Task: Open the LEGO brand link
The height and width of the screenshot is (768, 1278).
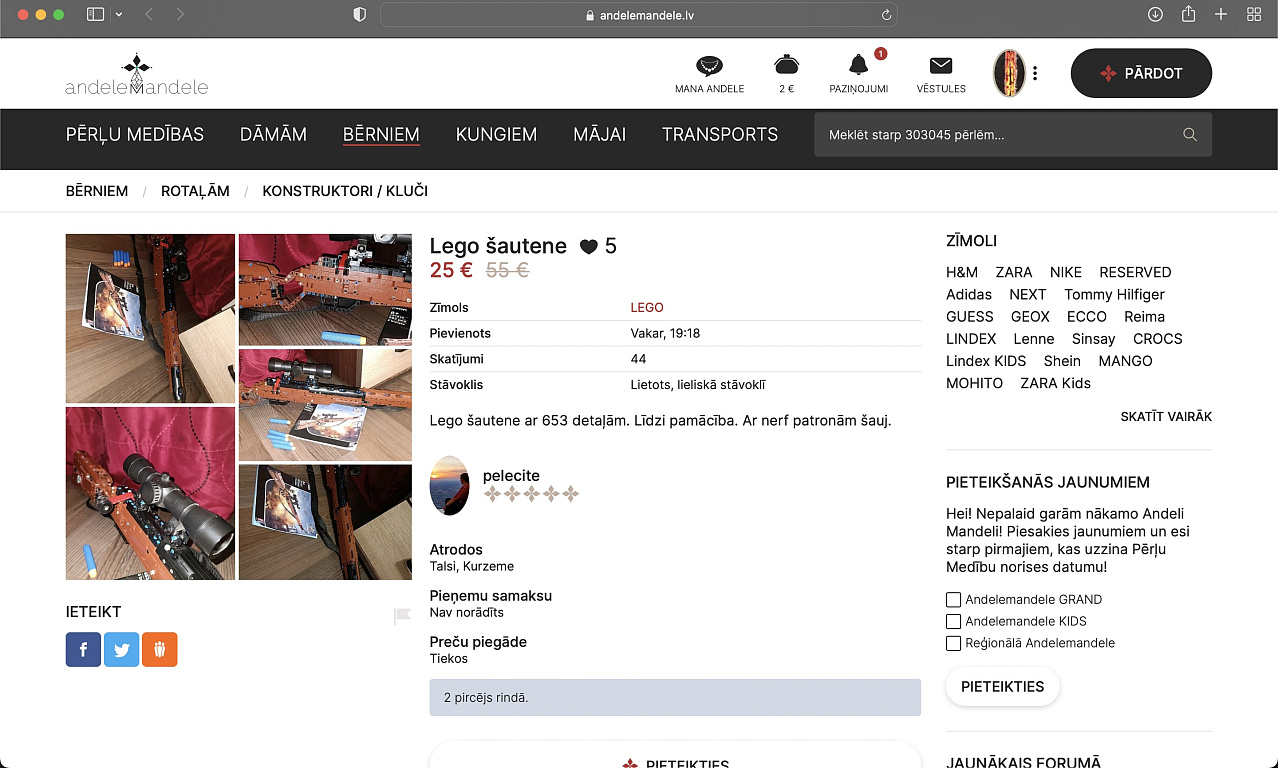Action: [646, 308]
